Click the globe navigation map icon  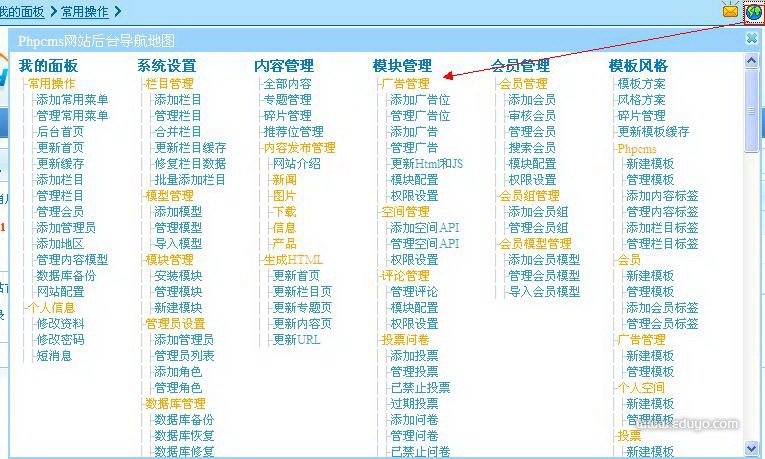[753, 11]
